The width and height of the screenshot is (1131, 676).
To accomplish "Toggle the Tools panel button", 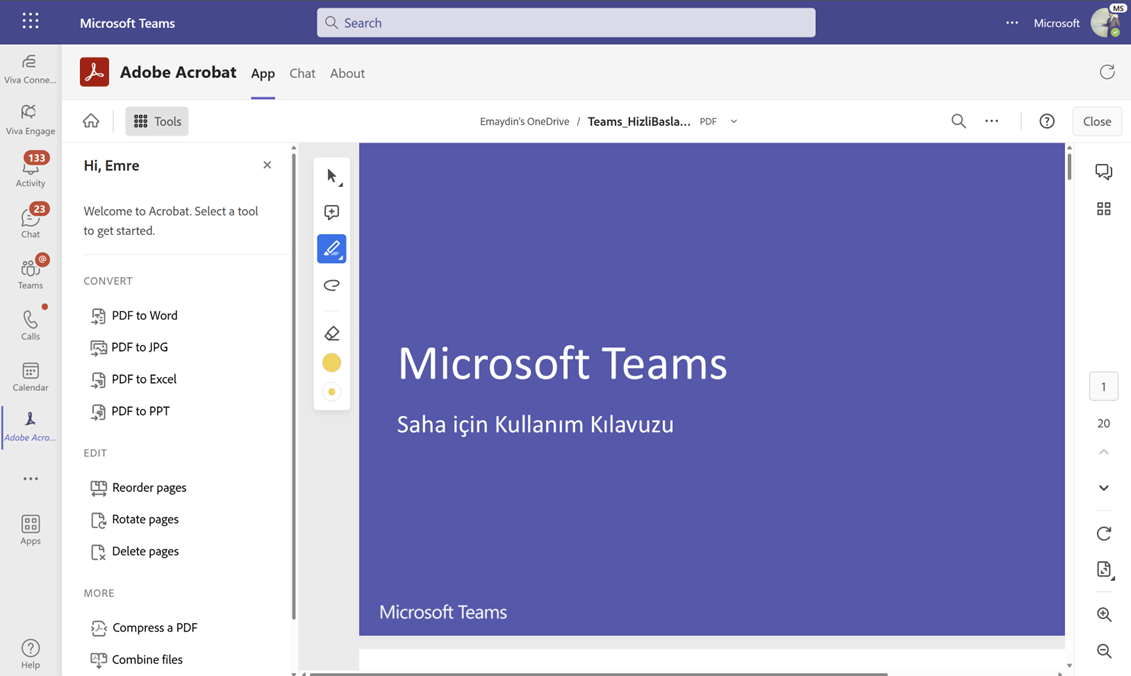I will (x=157, y=121).
